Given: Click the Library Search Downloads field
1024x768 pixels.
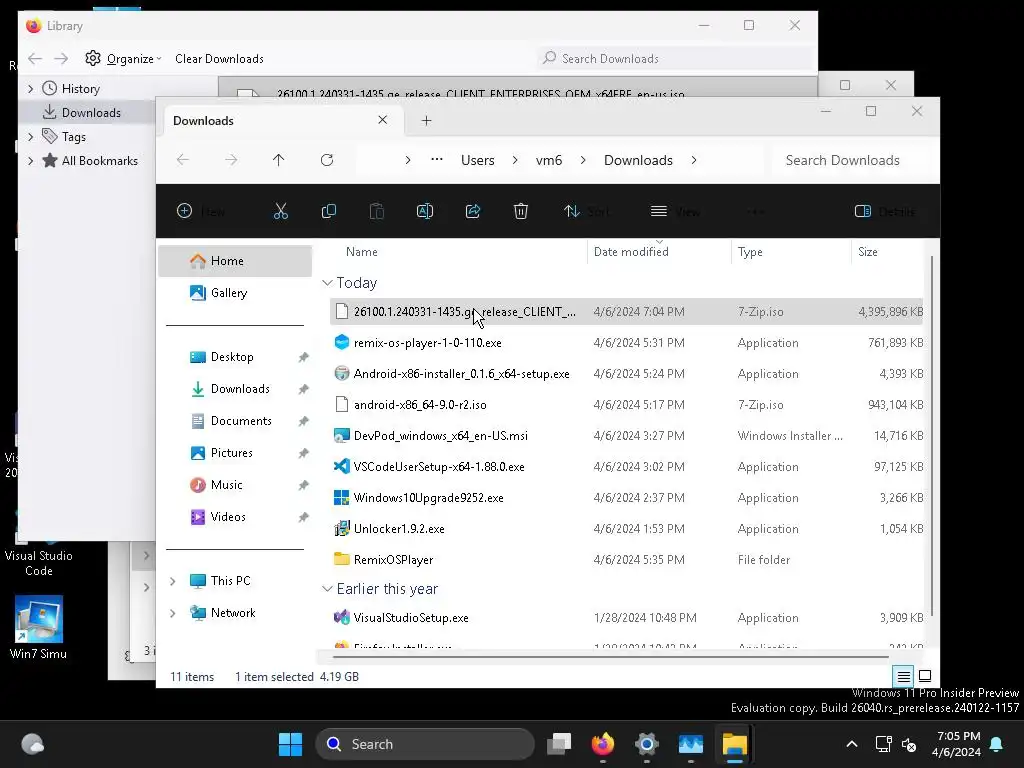Looking at the screenshot, I should click(x=676, y=58).
